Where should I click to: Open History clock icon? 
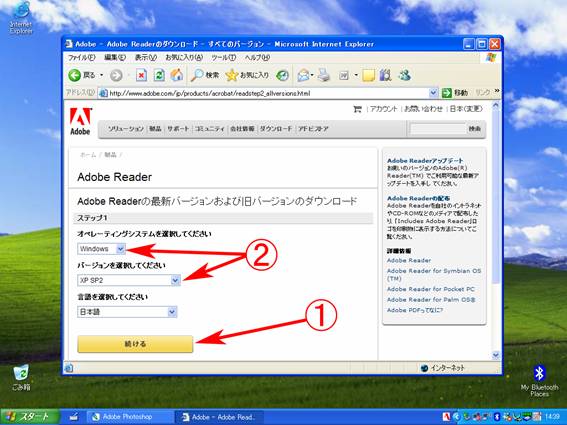click(x=282, y=75)
